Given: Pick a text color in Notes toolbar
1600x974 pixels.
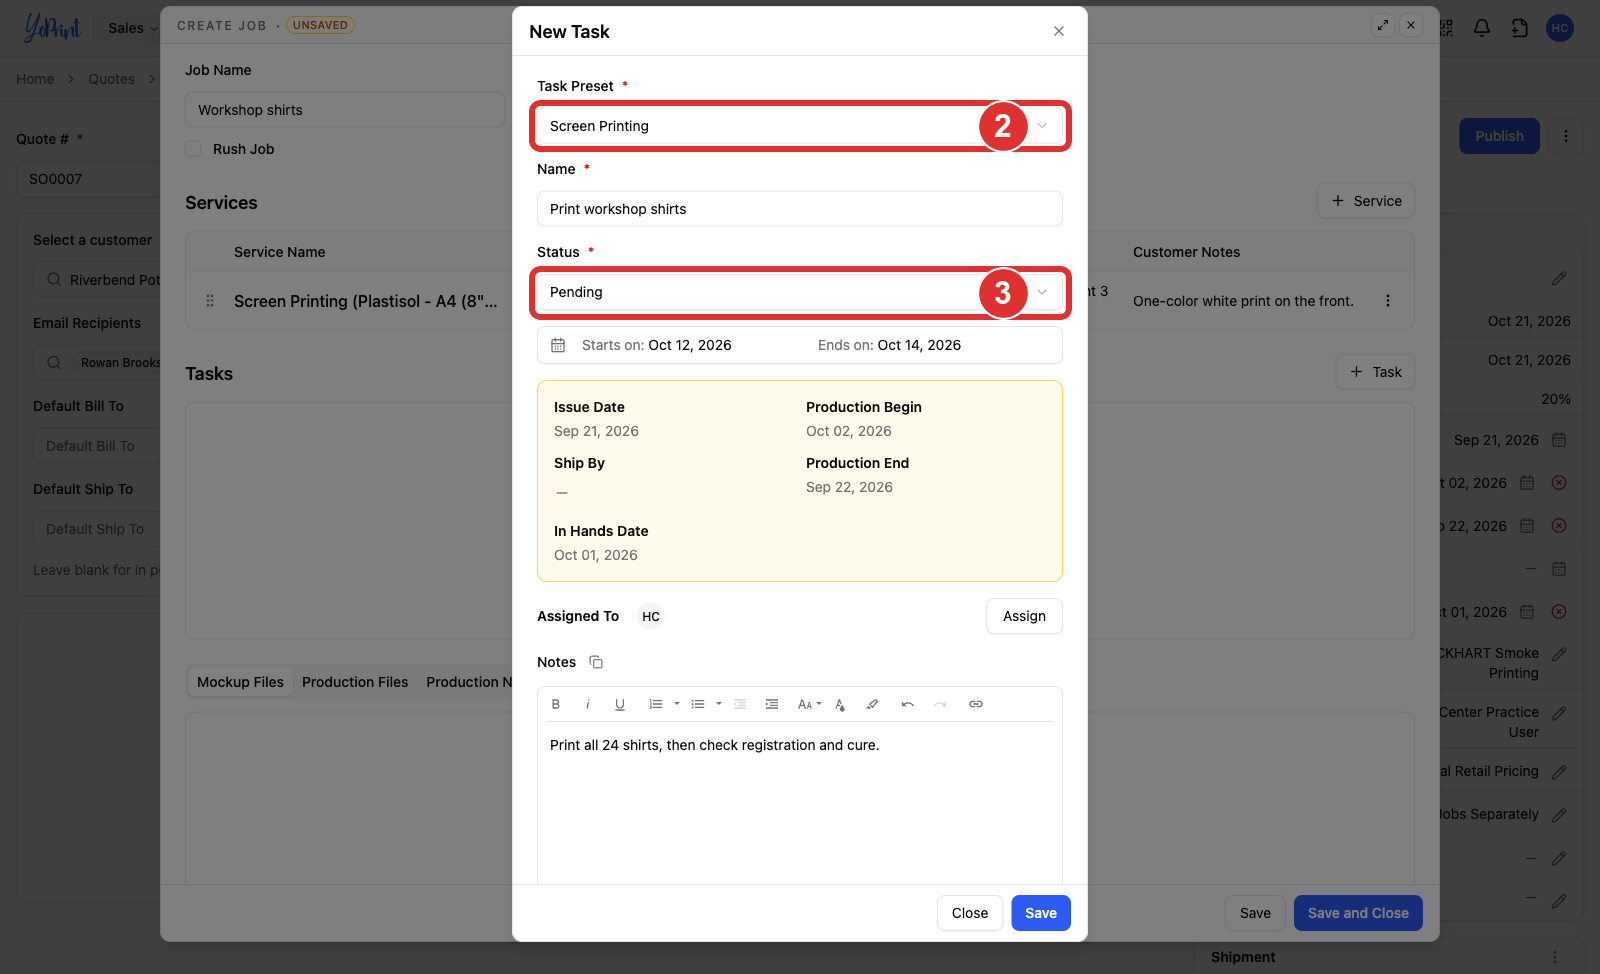Looking at the screenshot, I should pyautogui.click(x=840, y=704).
